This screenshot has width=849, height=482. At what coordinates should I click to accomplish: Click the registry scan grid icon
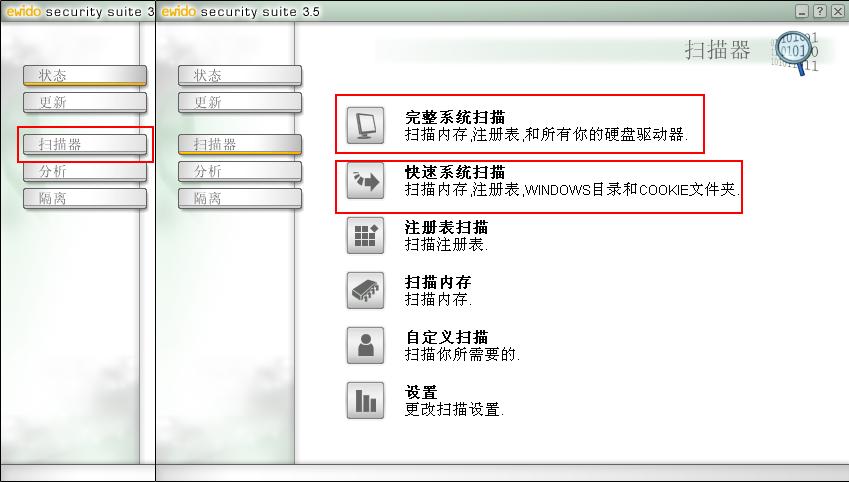click(365, 235)
